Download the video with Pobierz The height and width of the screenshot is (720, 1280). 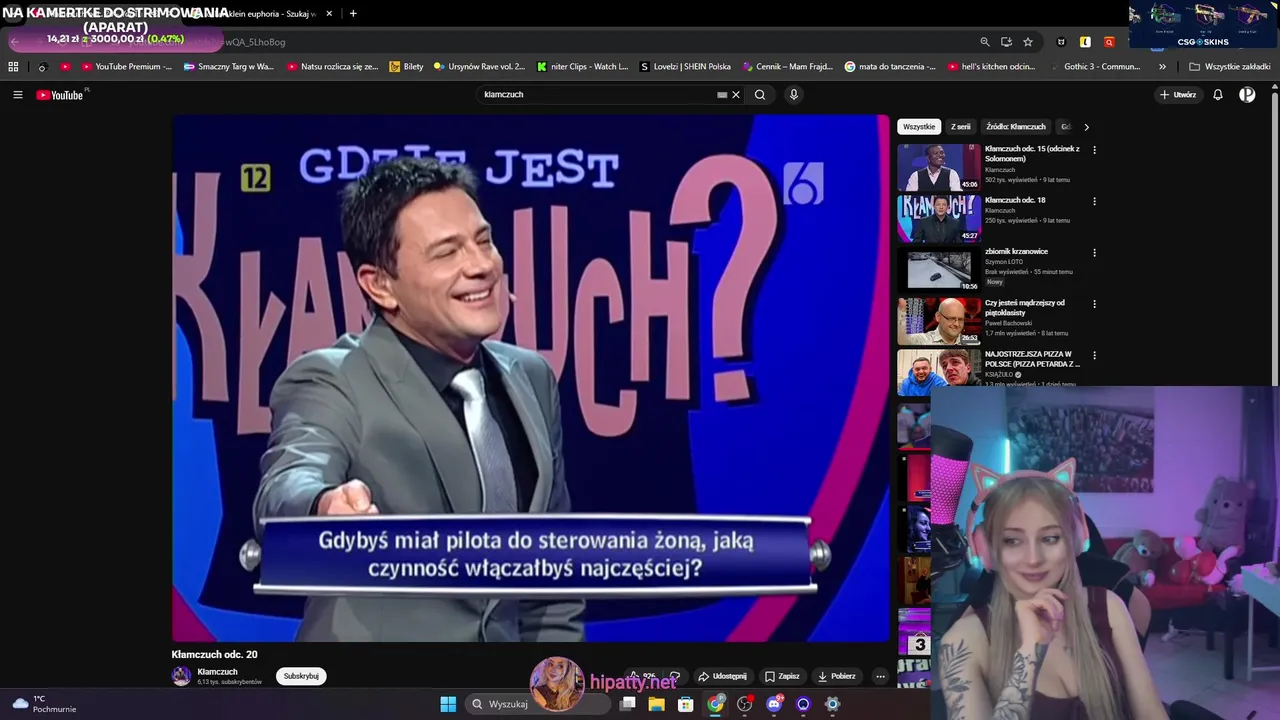point(837,676)
